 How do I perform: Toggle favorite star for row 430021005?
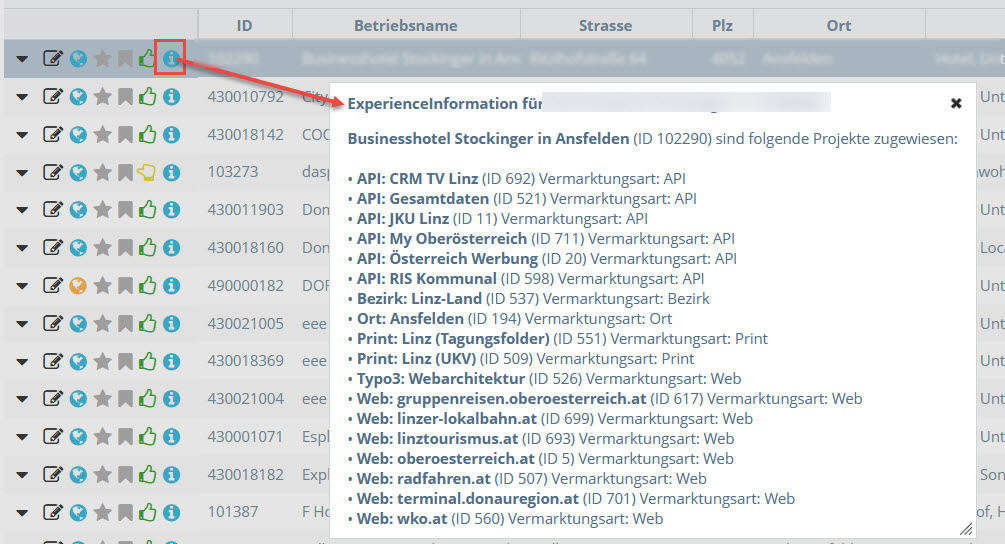[103, 323]
